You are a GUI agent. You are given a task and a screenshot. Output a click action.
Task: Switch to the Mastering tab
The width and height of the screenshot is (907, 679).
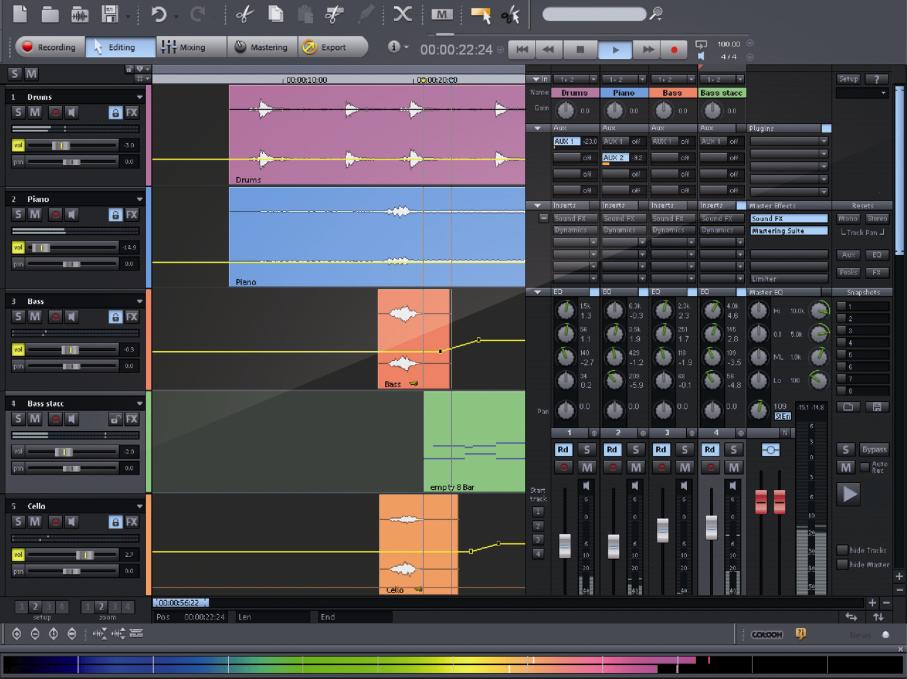point(265,46)
